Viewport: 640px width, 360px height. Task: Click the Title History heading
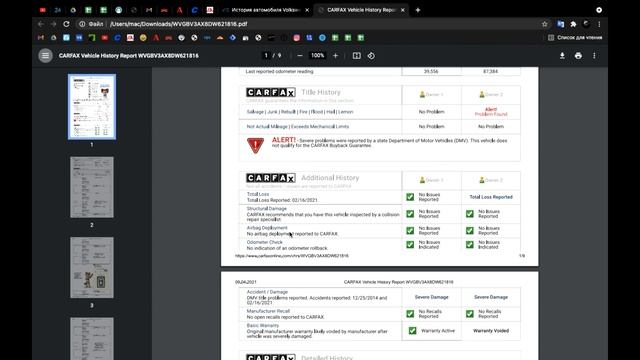(x=321, y=92)
